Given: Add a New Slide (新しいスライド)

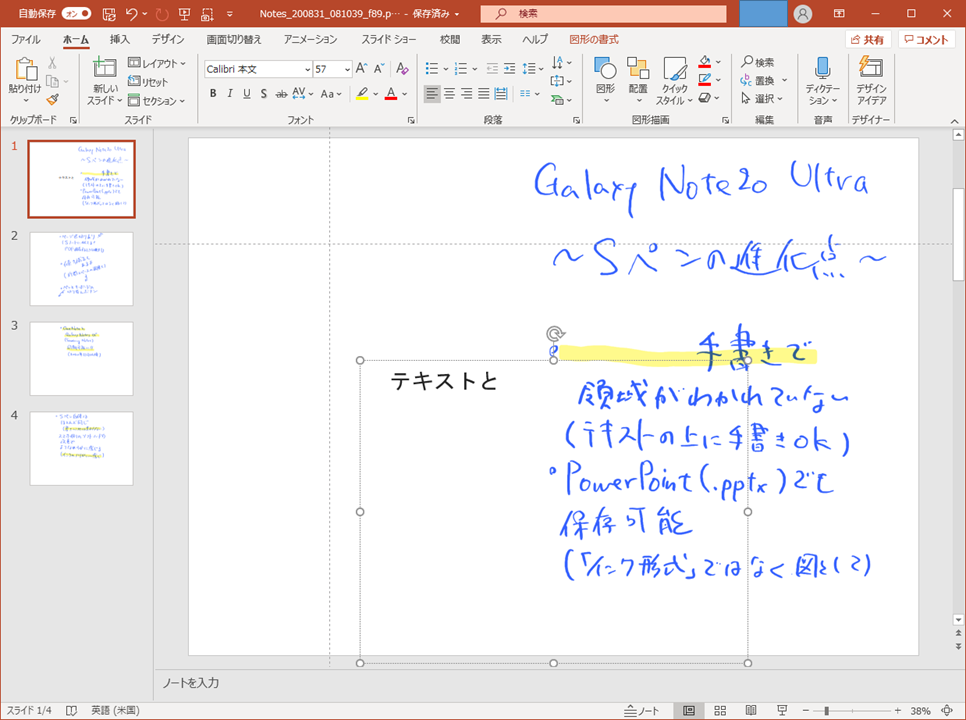Looking at the screenshot, I should point(104,81).
